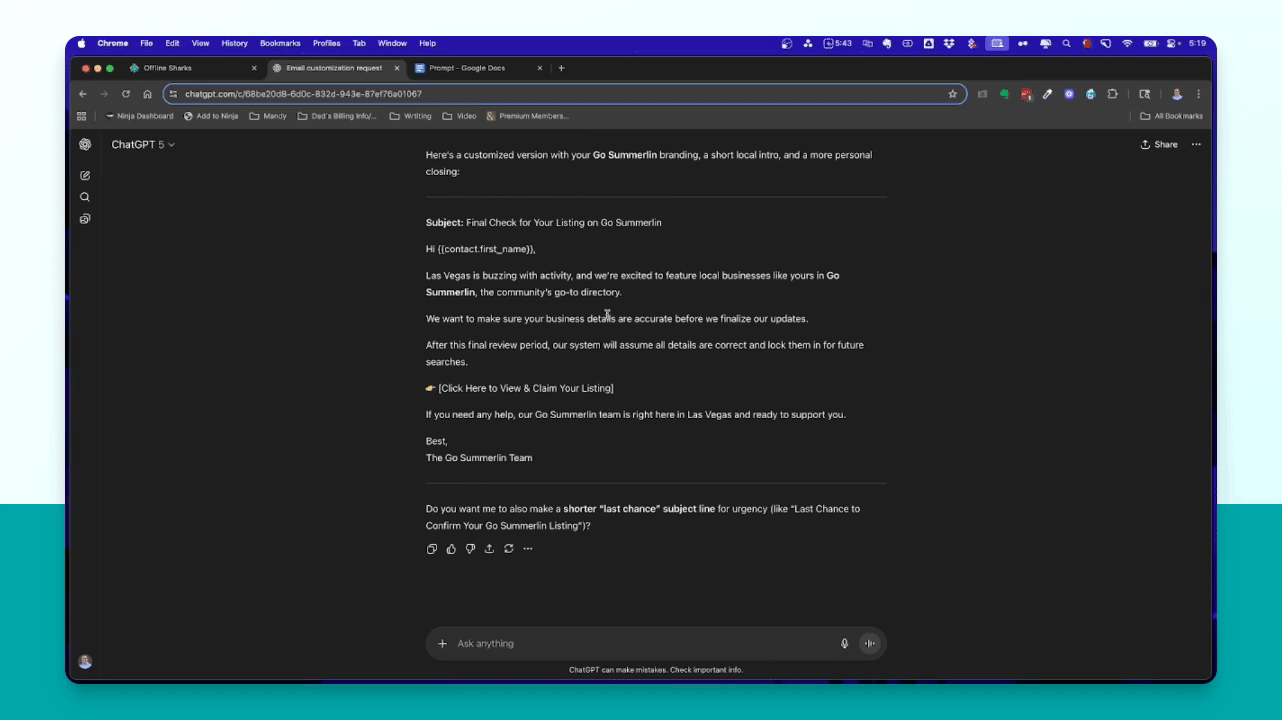Open the user profile avatar in sidebar
The image size is (1282, 720).
pyautogui.click(x=85, y=661)
